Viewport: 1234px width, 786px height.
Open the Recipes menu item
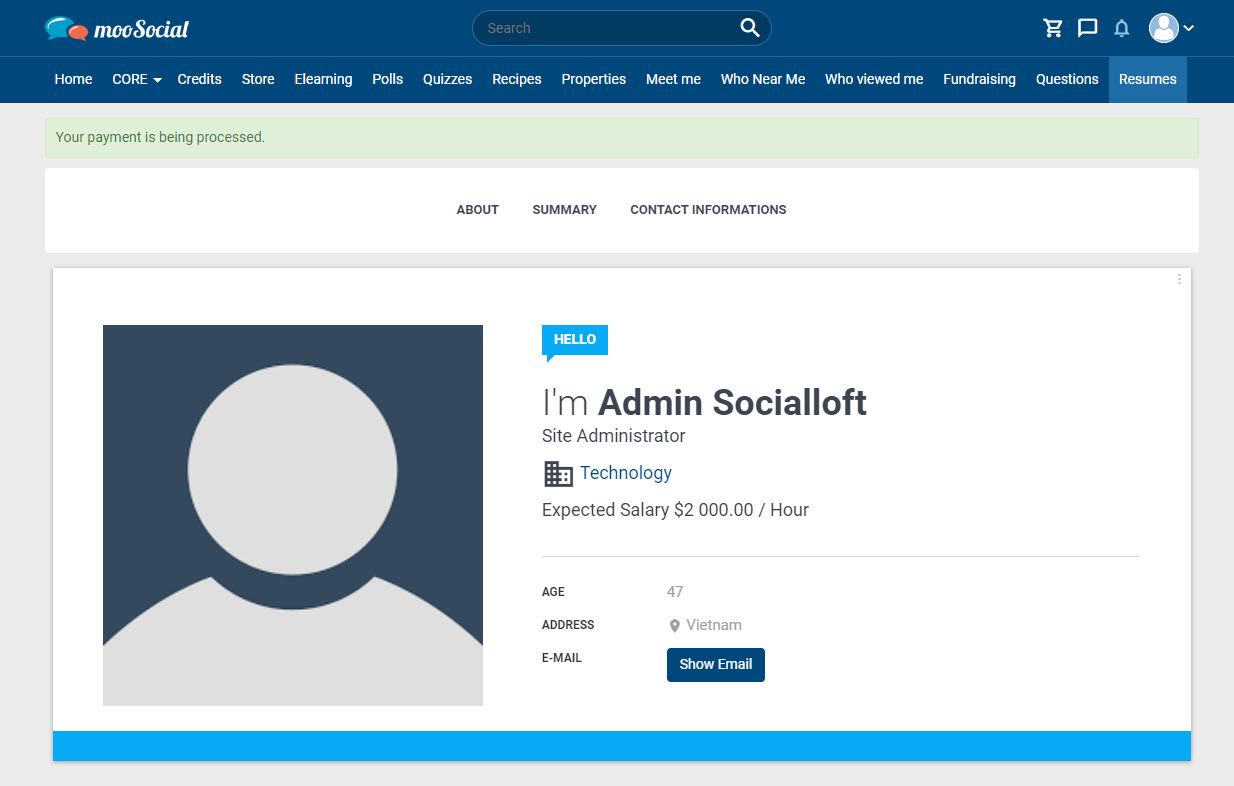tap(516, 79)
